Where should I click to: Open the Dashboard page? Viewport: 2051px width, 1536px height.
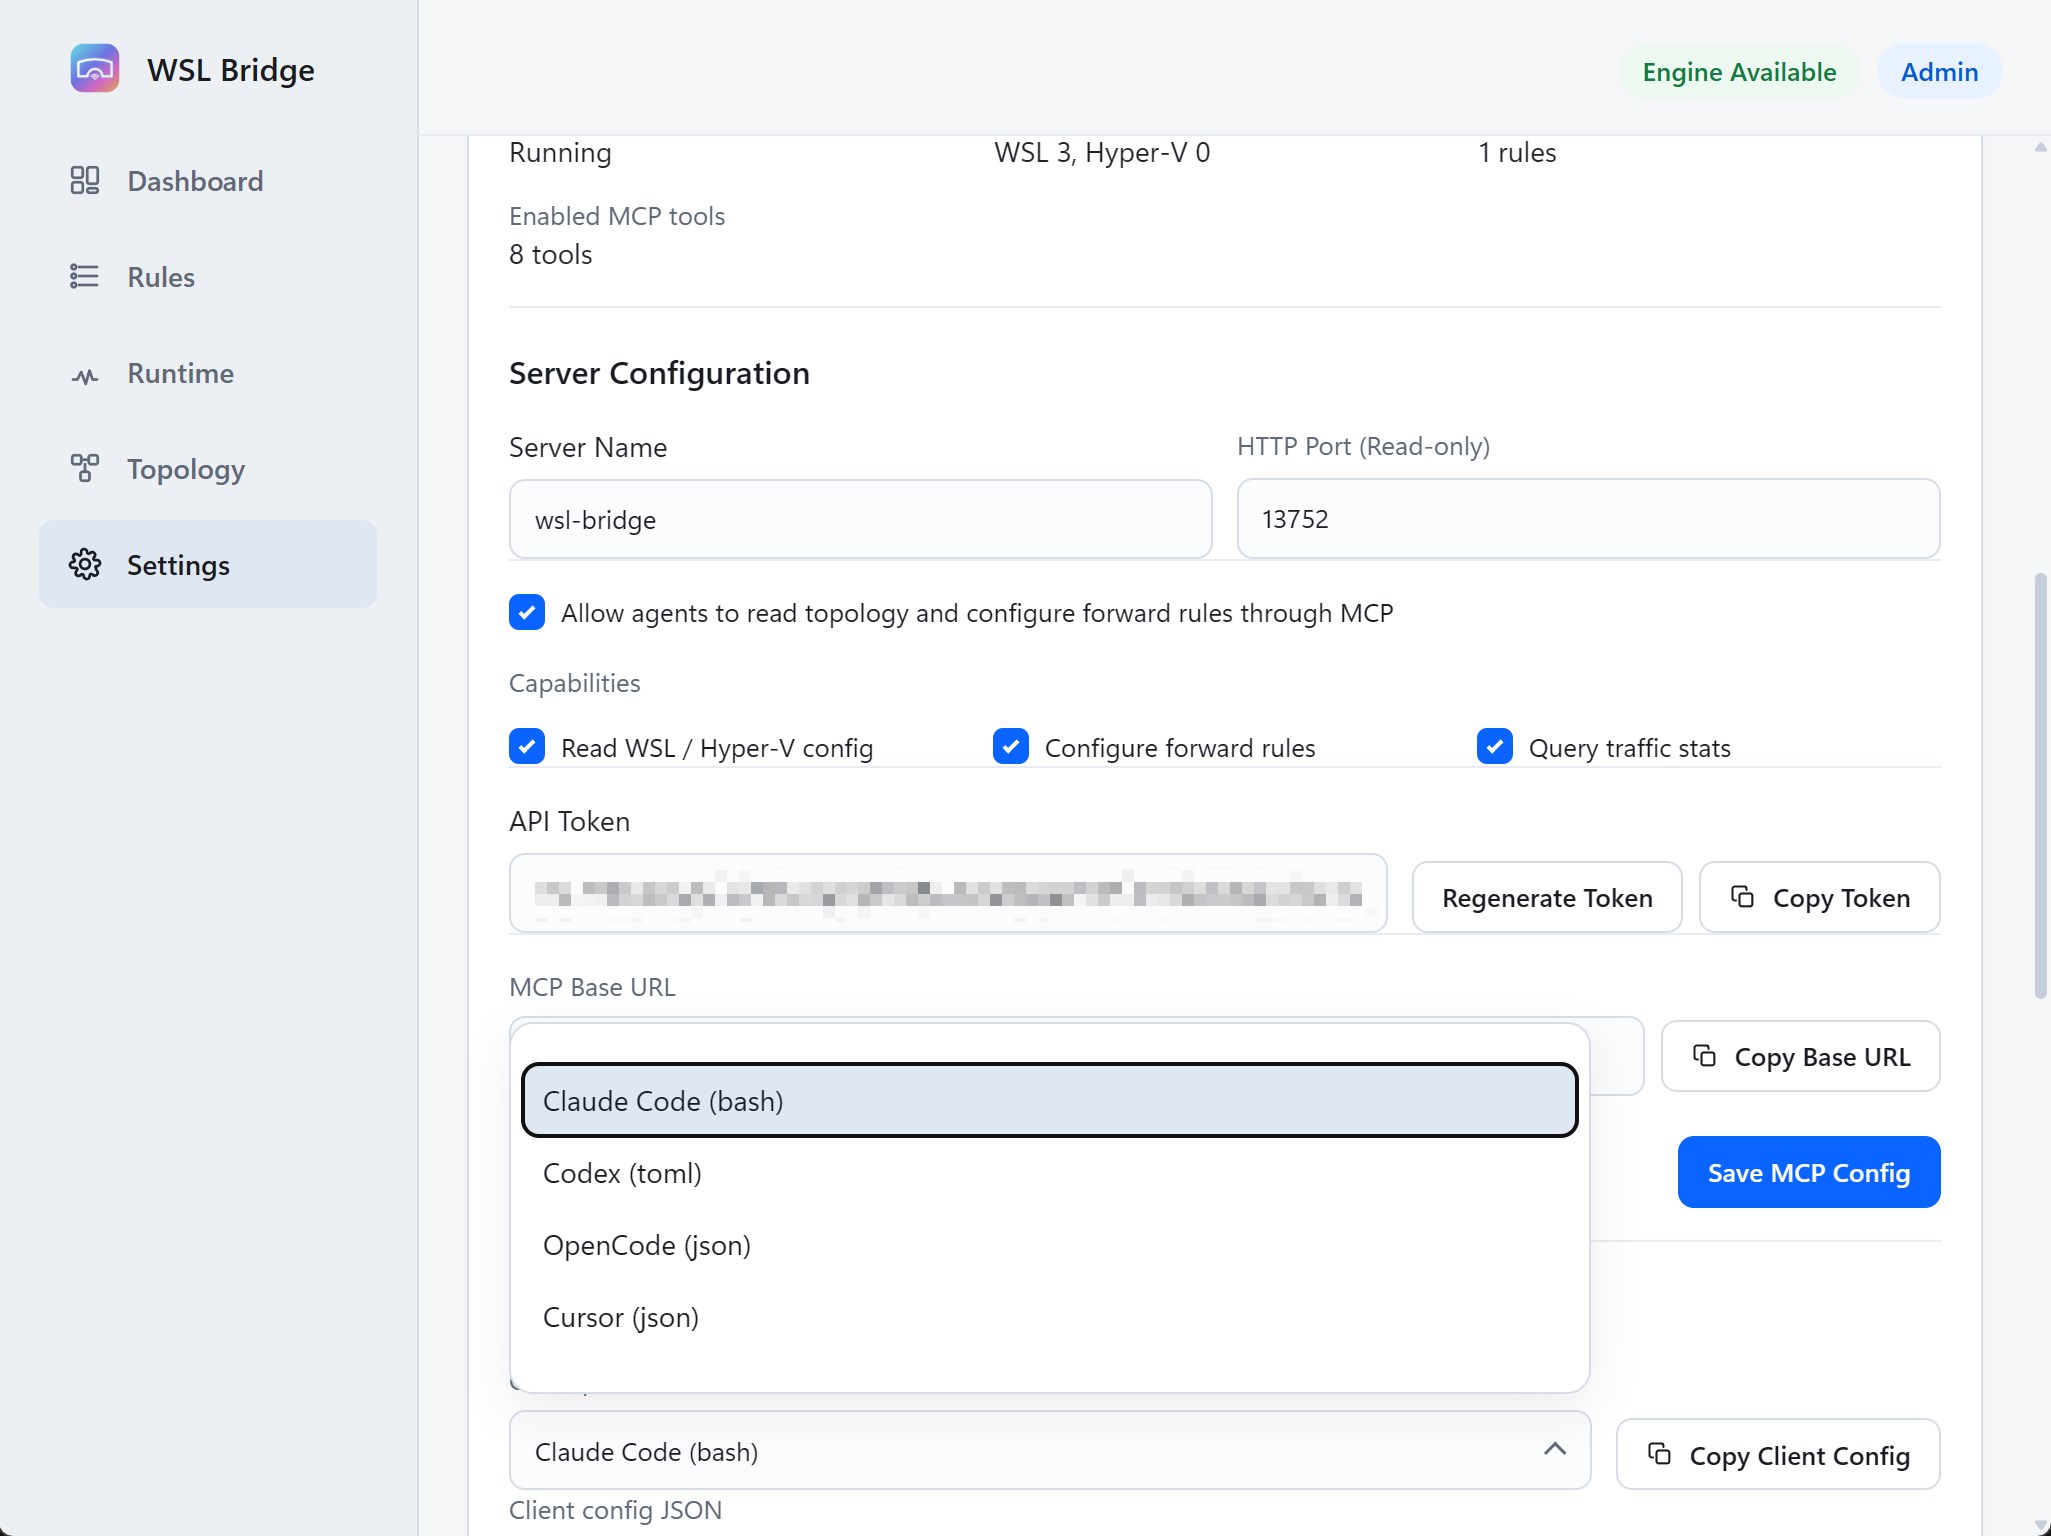208,181
